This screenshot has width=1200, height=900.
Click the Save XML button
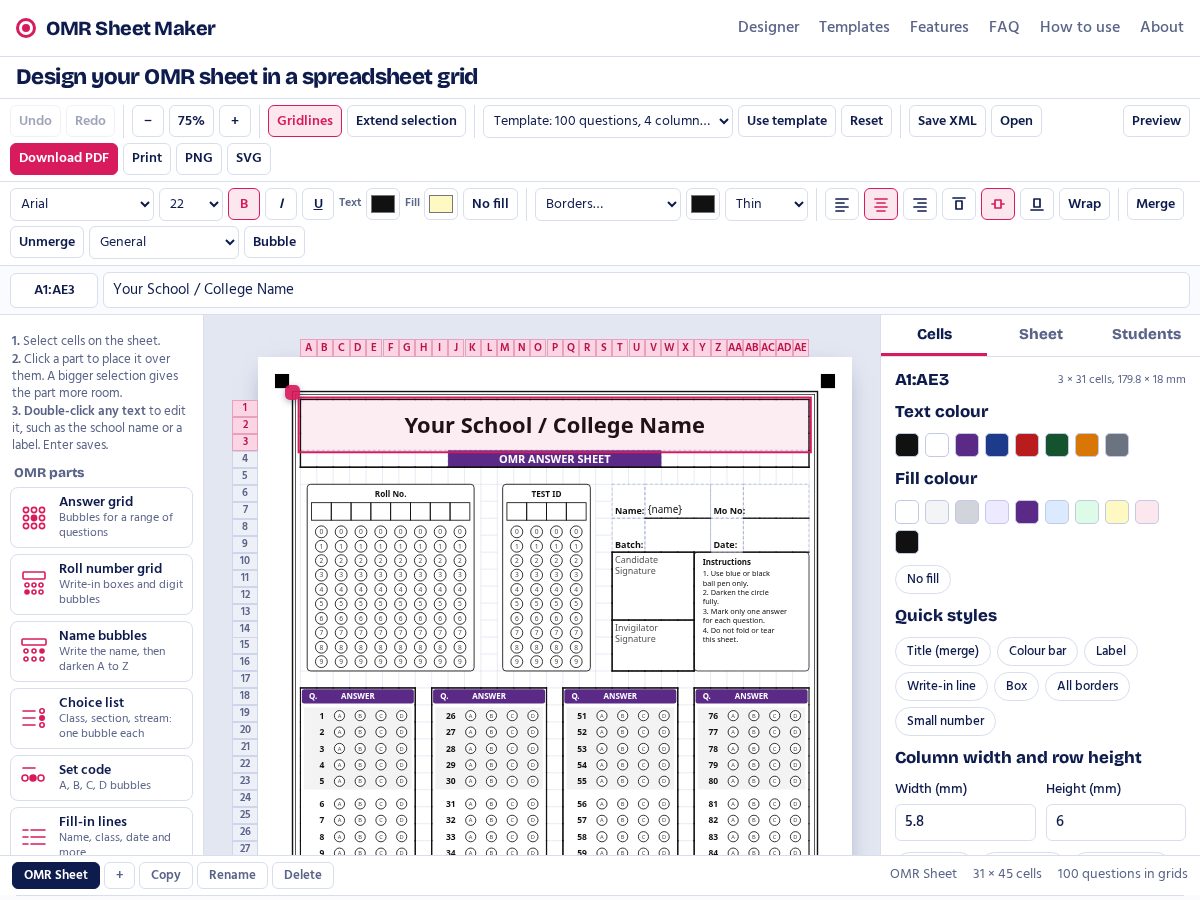(x=947, y=121)
